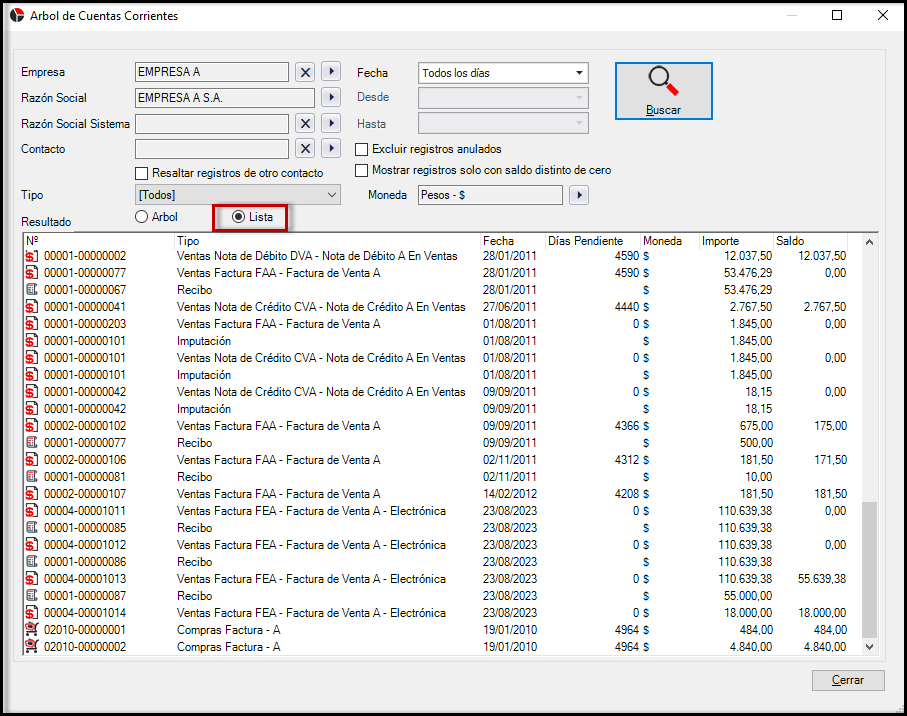
Task: Enable Excluir registros anulados checkbox
Action: pos(362,149)
